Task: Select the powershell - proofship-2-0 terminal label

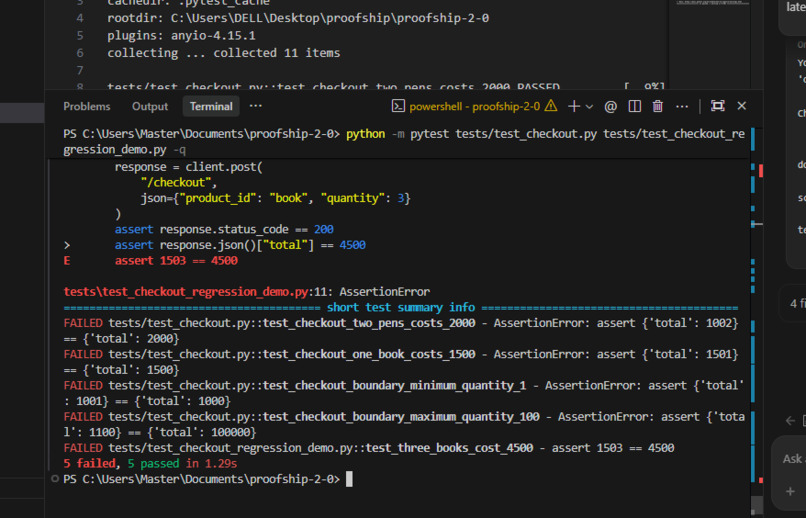Action: tap(474, 106)
